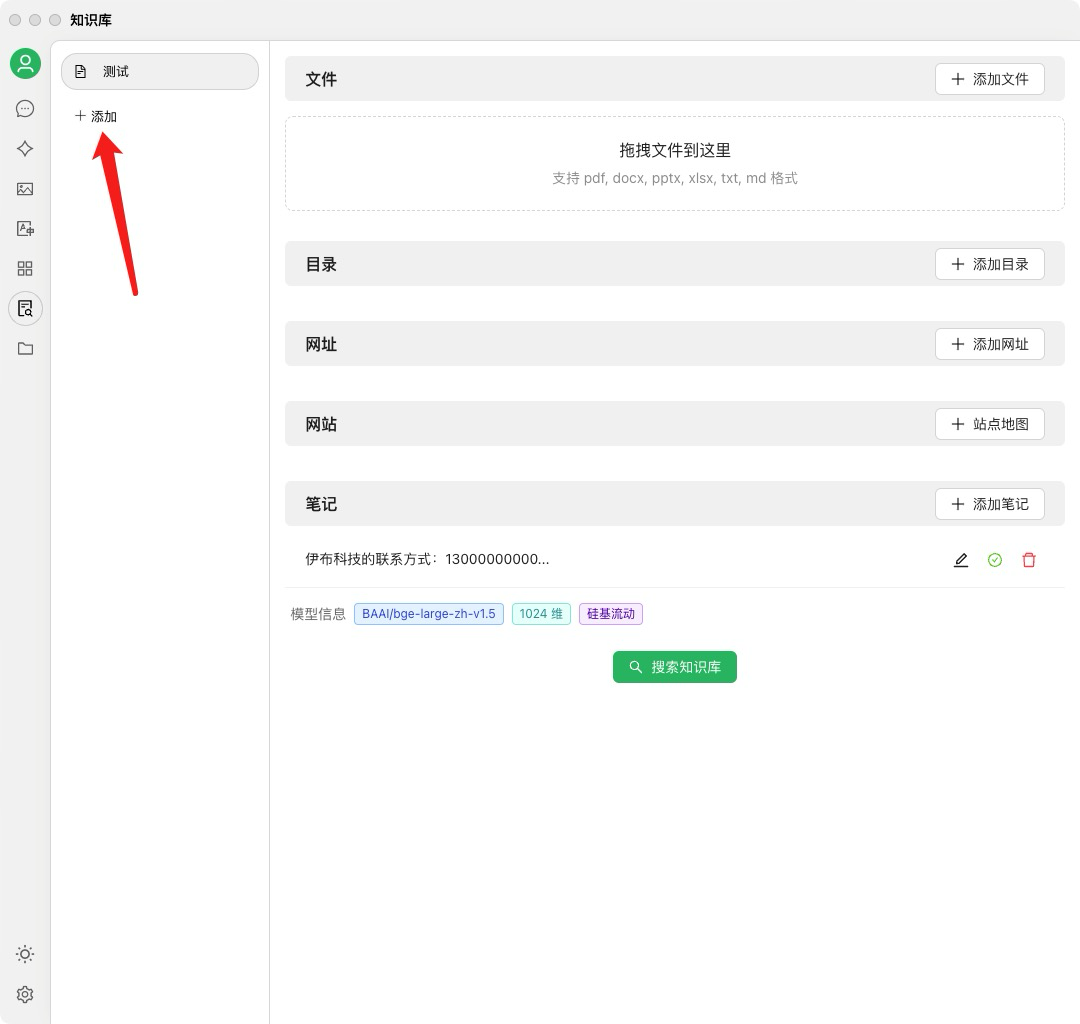Click the 拖拽文件到这里 drop zone

coord(675,163)
